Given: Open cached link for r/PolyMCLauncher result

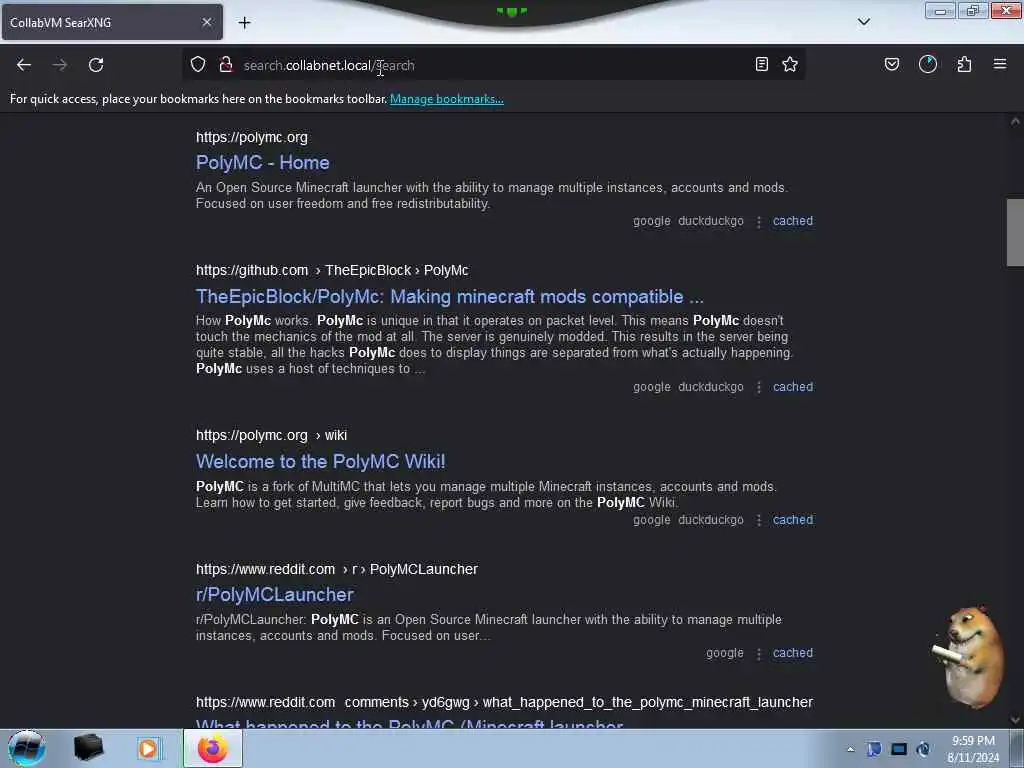Looking at the screenshot, I should pyautogui.click(x=793, y=653).
